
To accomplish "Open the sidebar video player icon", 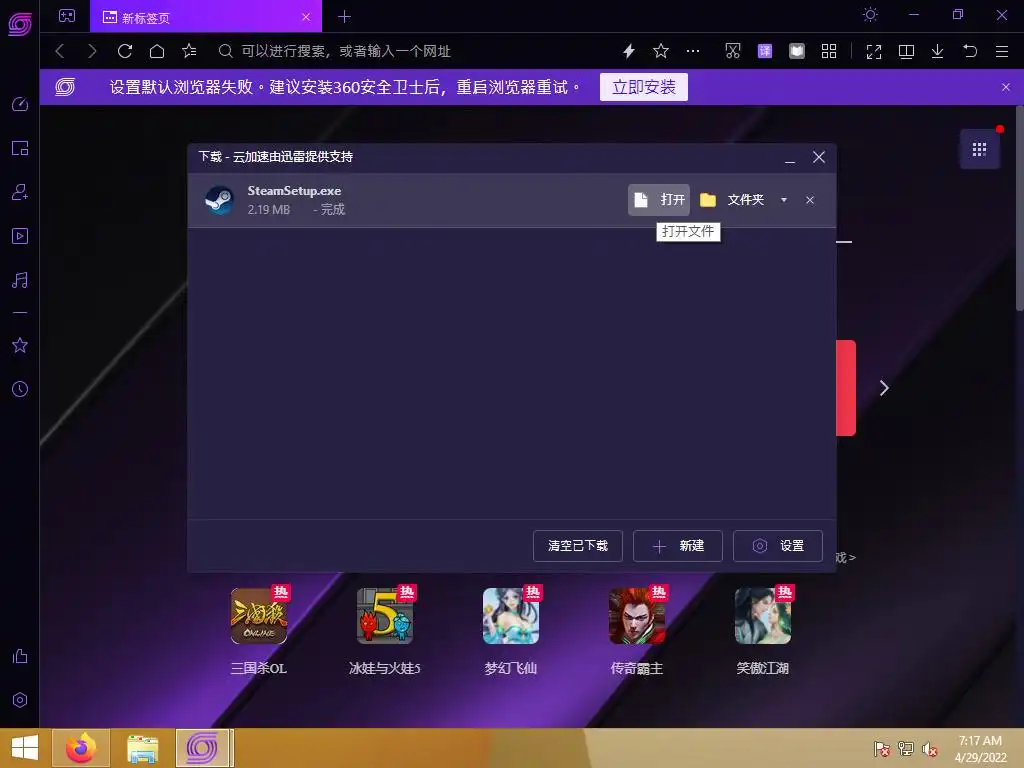I will pos(20,236).
